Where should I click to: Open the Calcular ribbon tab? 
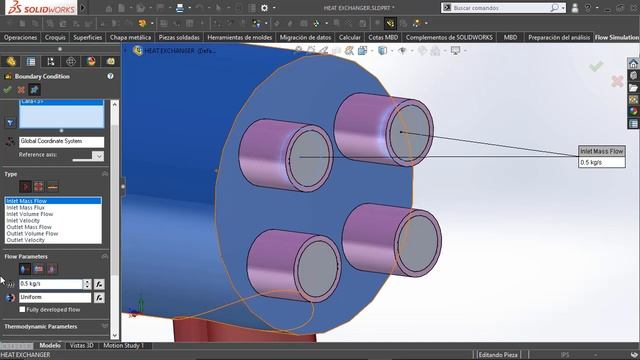point(350,38)
